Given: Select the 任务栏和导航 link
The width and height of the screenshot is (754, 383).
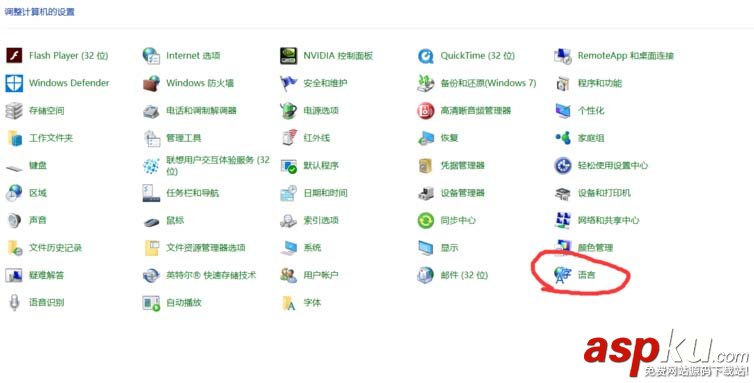Looking at the screenshot, I should coord(192,193).
